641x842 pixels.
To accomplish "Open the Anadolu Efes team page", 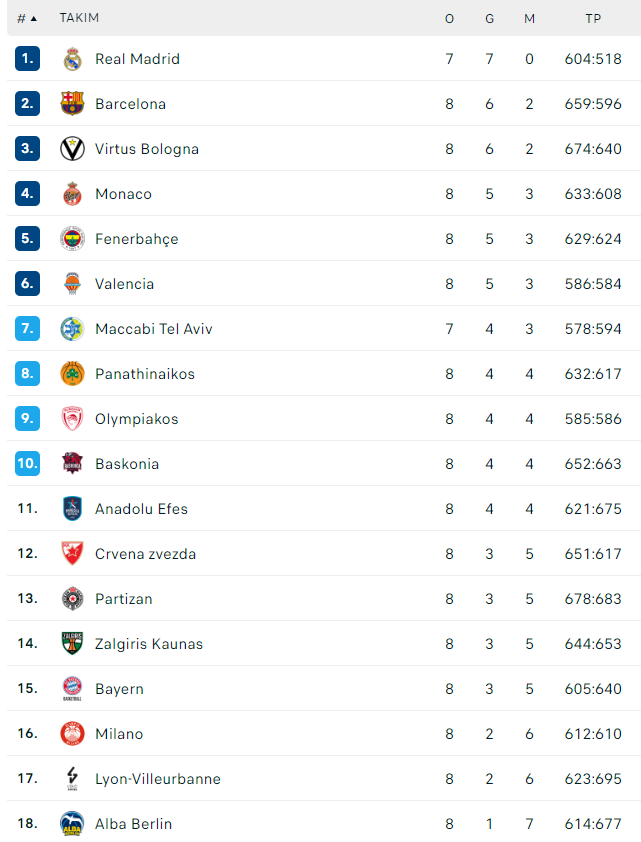I will (x=142, y=509).
